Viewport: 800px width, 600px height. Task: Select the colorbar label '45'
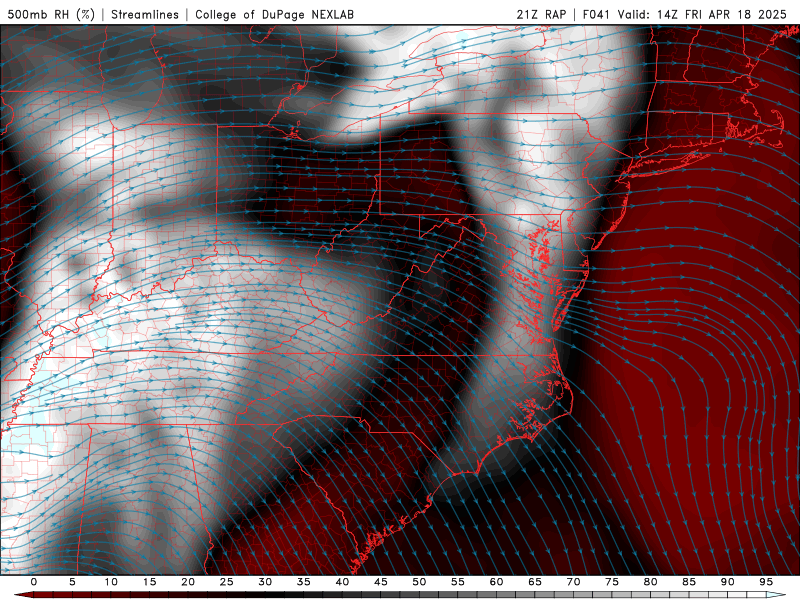point(381,582)
